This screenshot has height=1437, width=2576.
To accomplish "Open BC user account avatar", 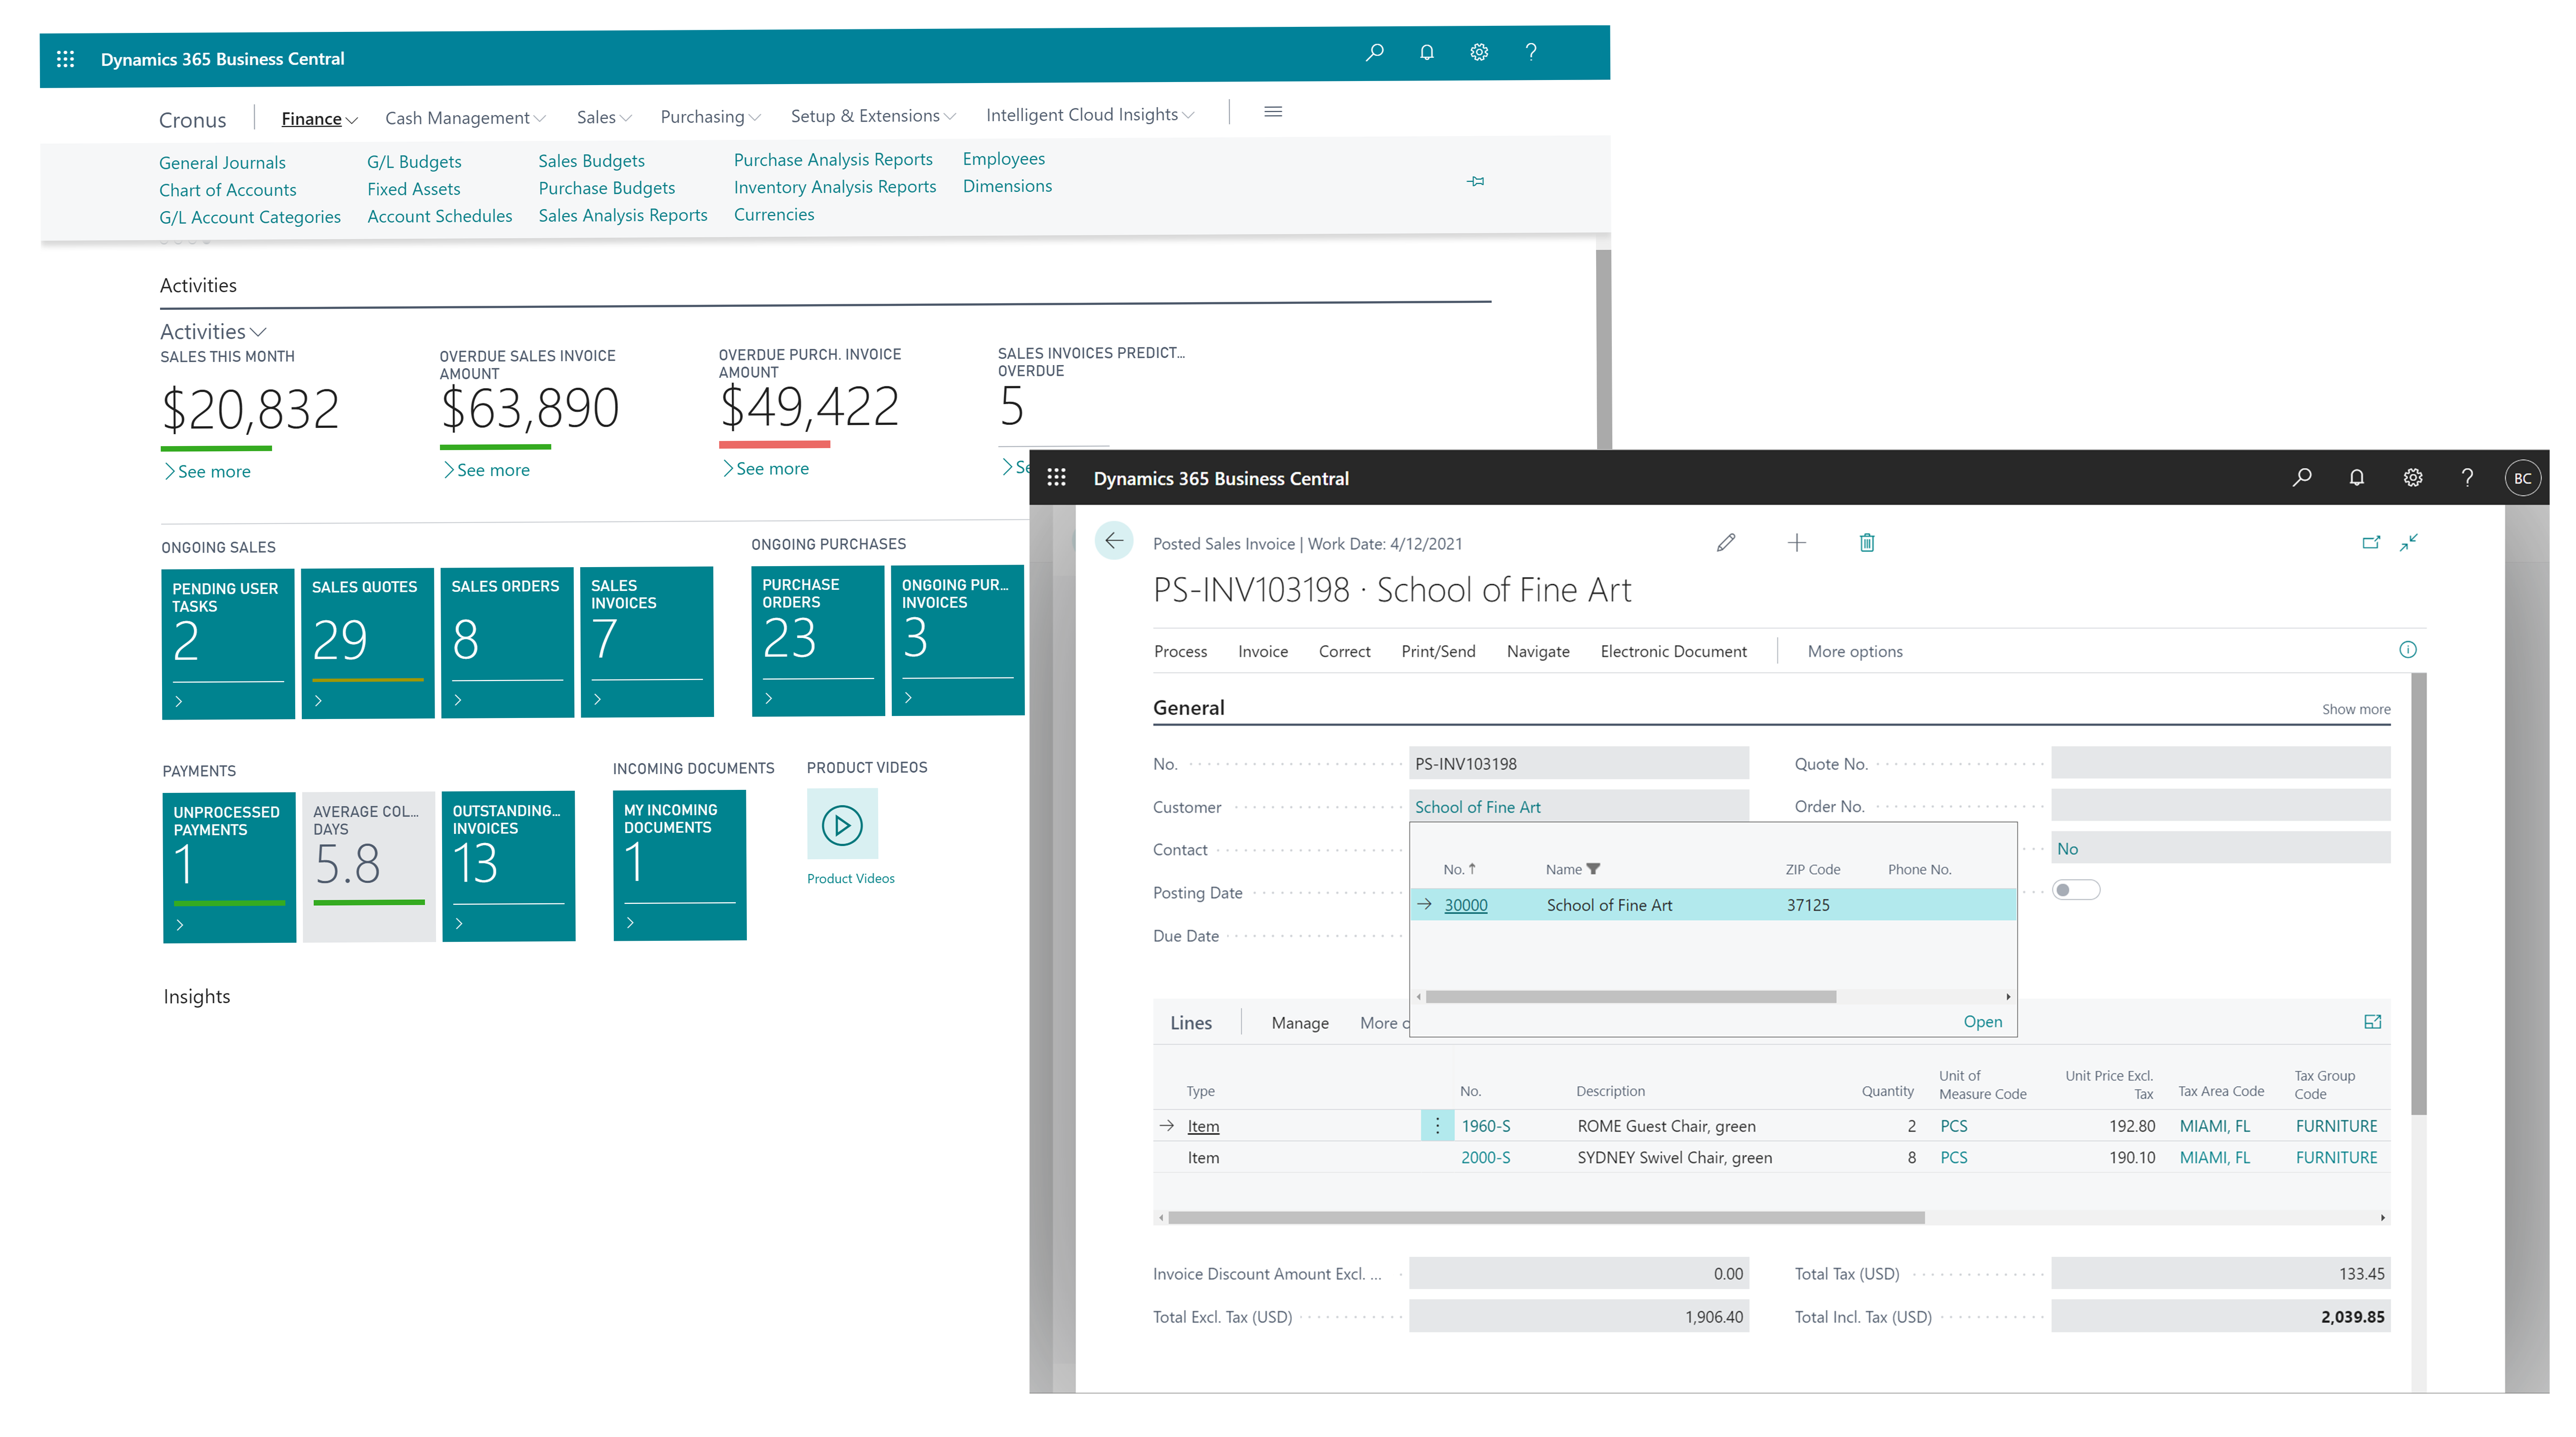I will (2522, 478).
